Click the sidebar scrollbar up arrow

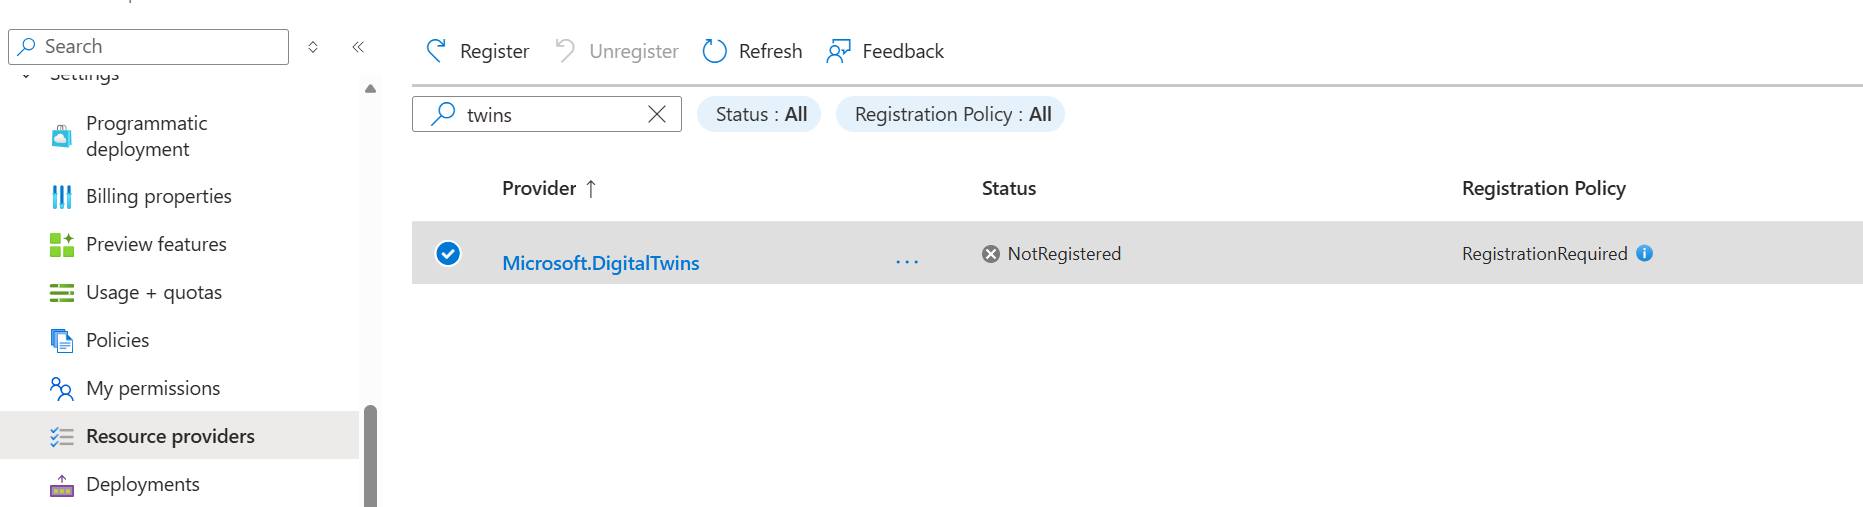[370, 89]
